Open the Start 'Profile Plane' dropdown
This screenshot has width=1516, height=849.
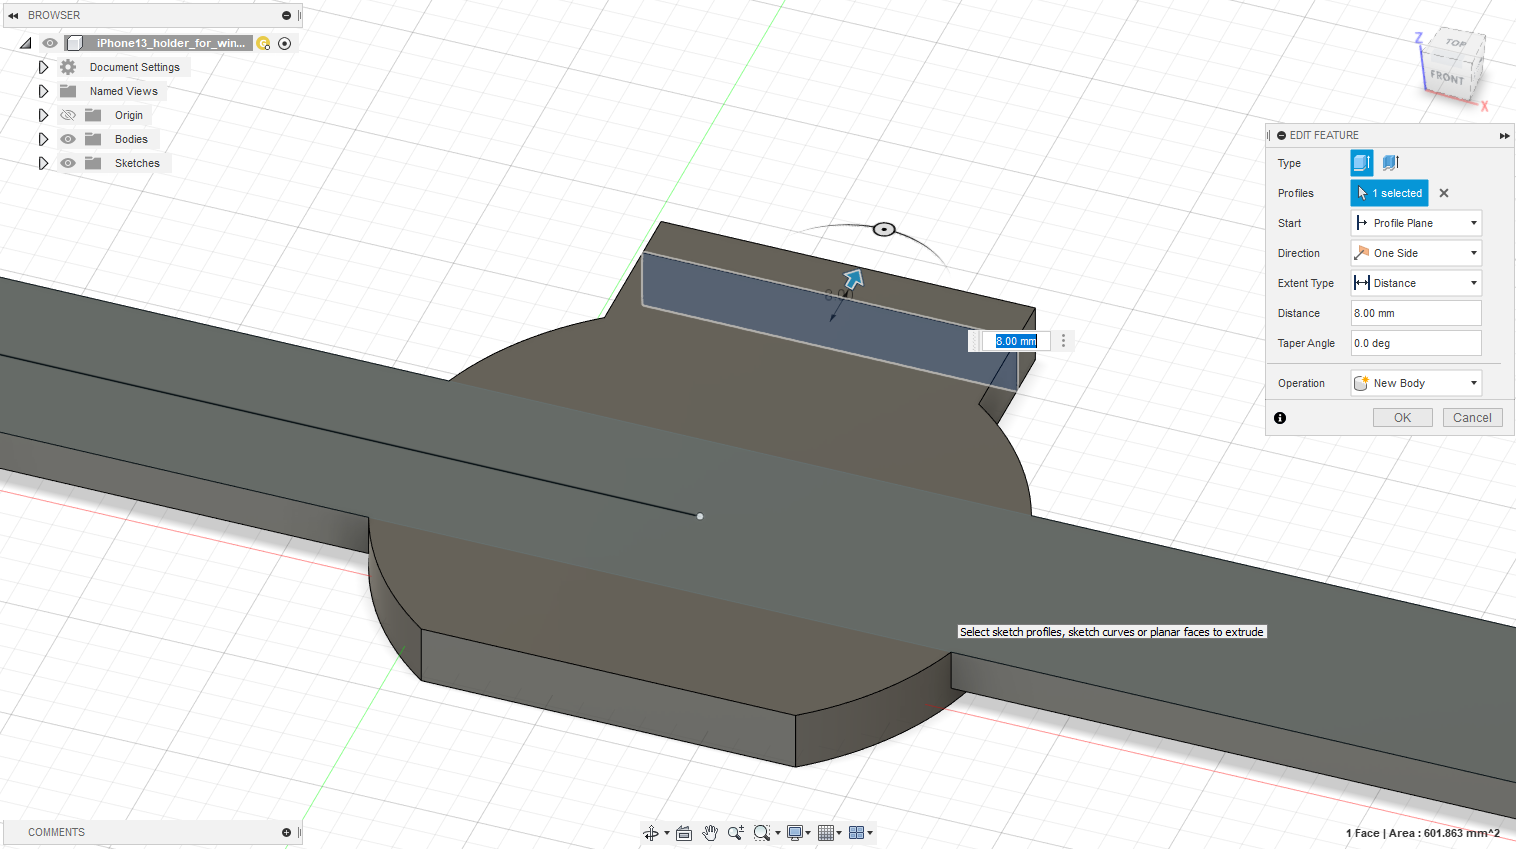1416,223
